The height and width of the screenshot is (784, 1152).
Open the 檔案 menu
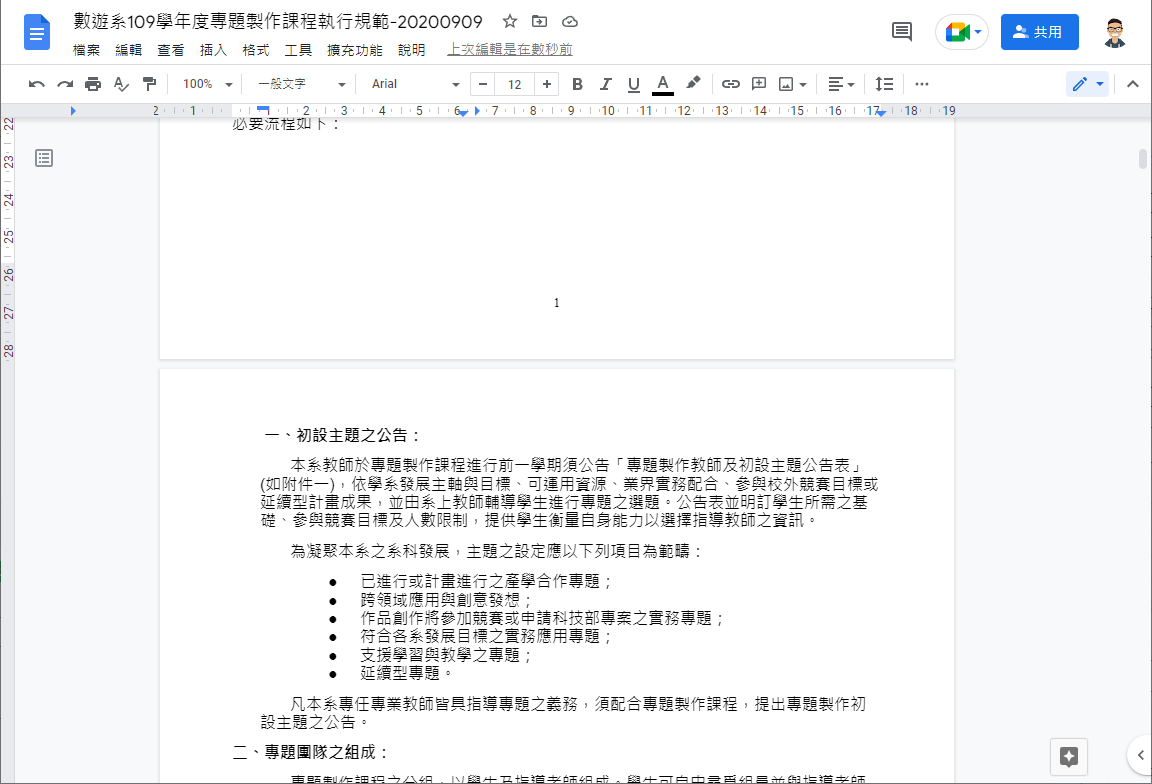pyautogui.click(x=86, y=50)
